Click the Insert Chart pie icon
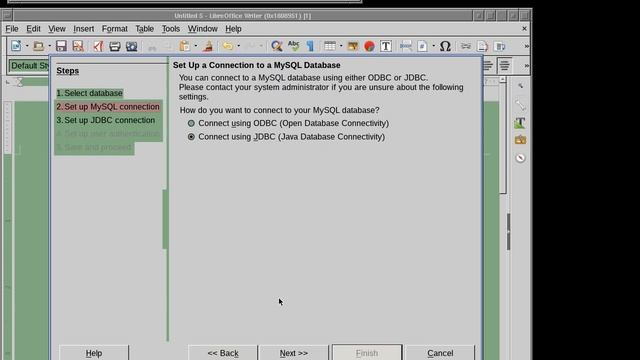Screen dimensions: 640x360 point(369,46)
